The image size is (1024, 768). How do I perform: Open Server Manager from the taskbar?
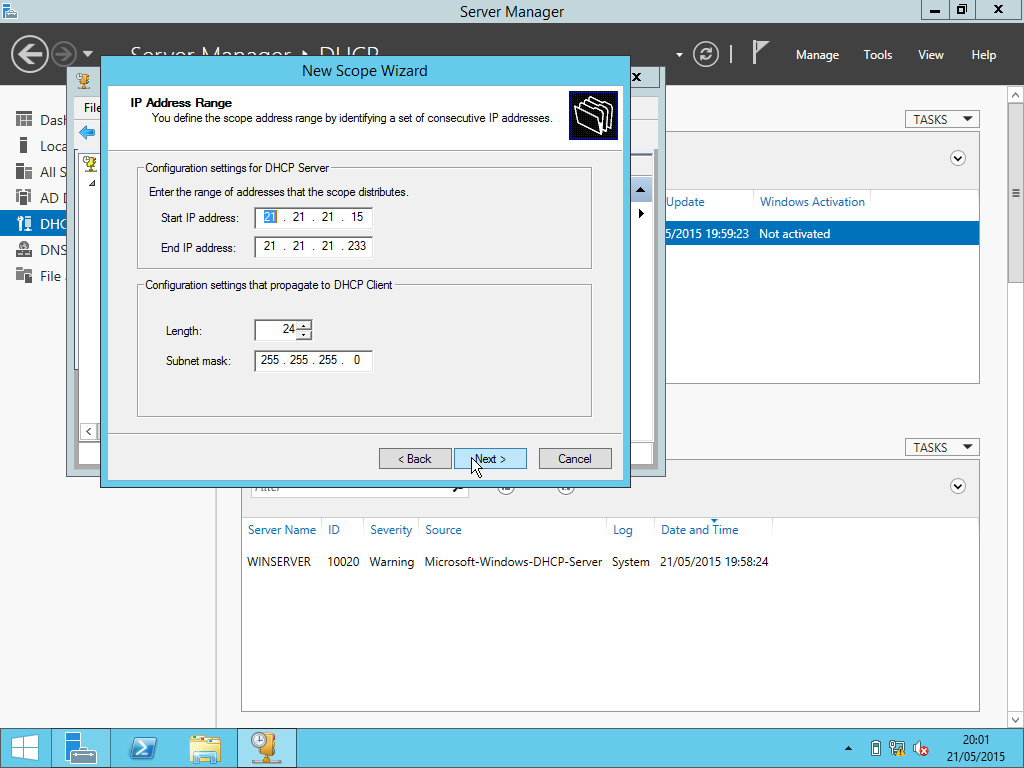tap(81, 748)
